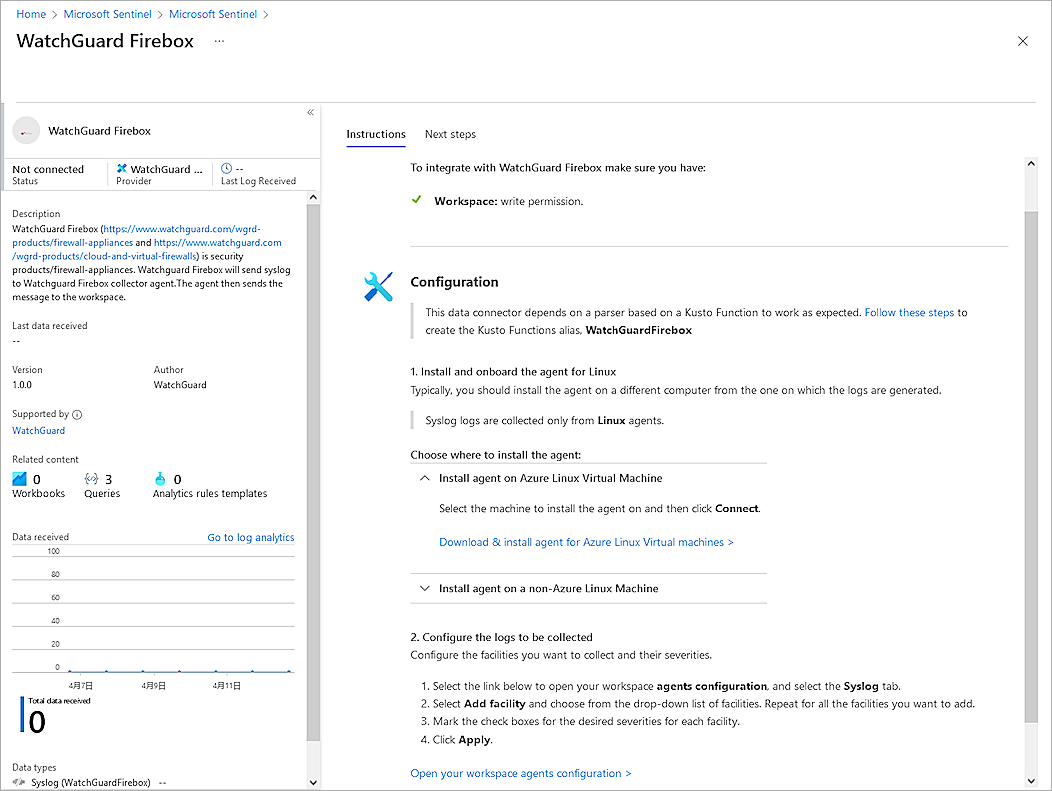Click the green checkmark next to Workspace permission

click(x=417, y=199)
